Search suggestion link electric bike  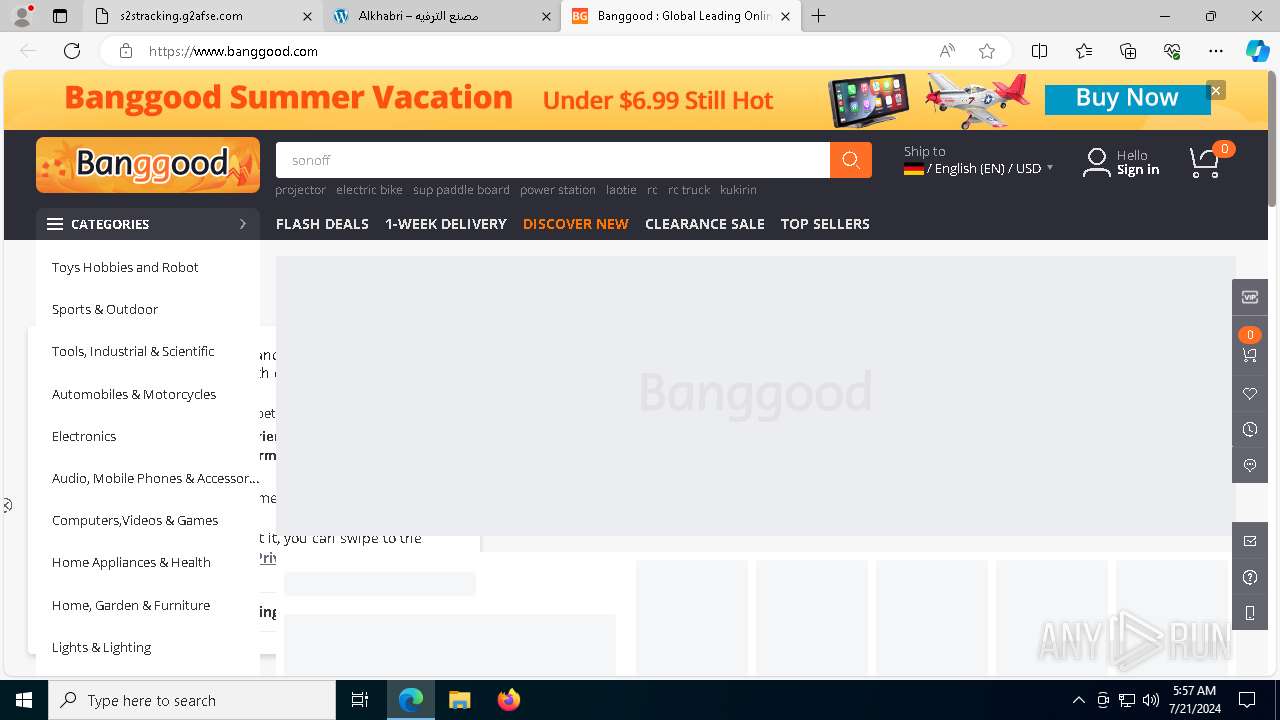tap(369, 190)
